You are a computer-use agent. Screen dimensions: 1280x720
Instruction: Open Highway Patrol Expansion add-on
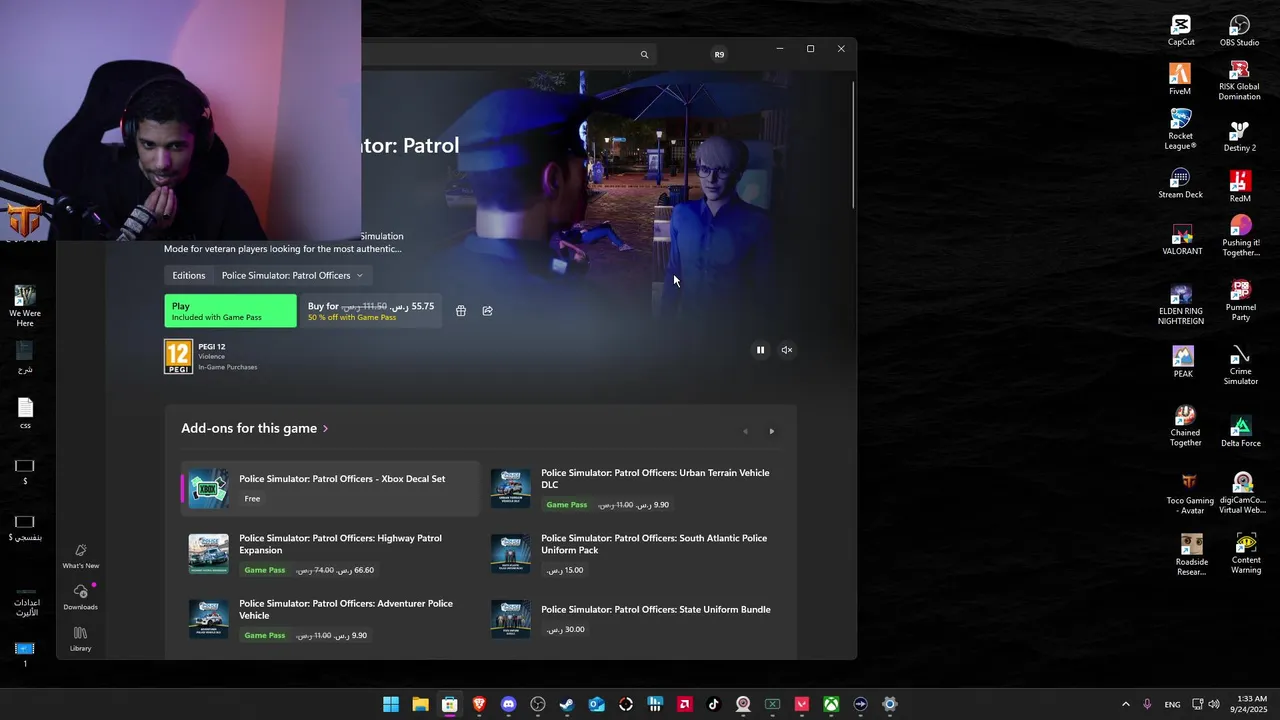click(x=330, y=554)
